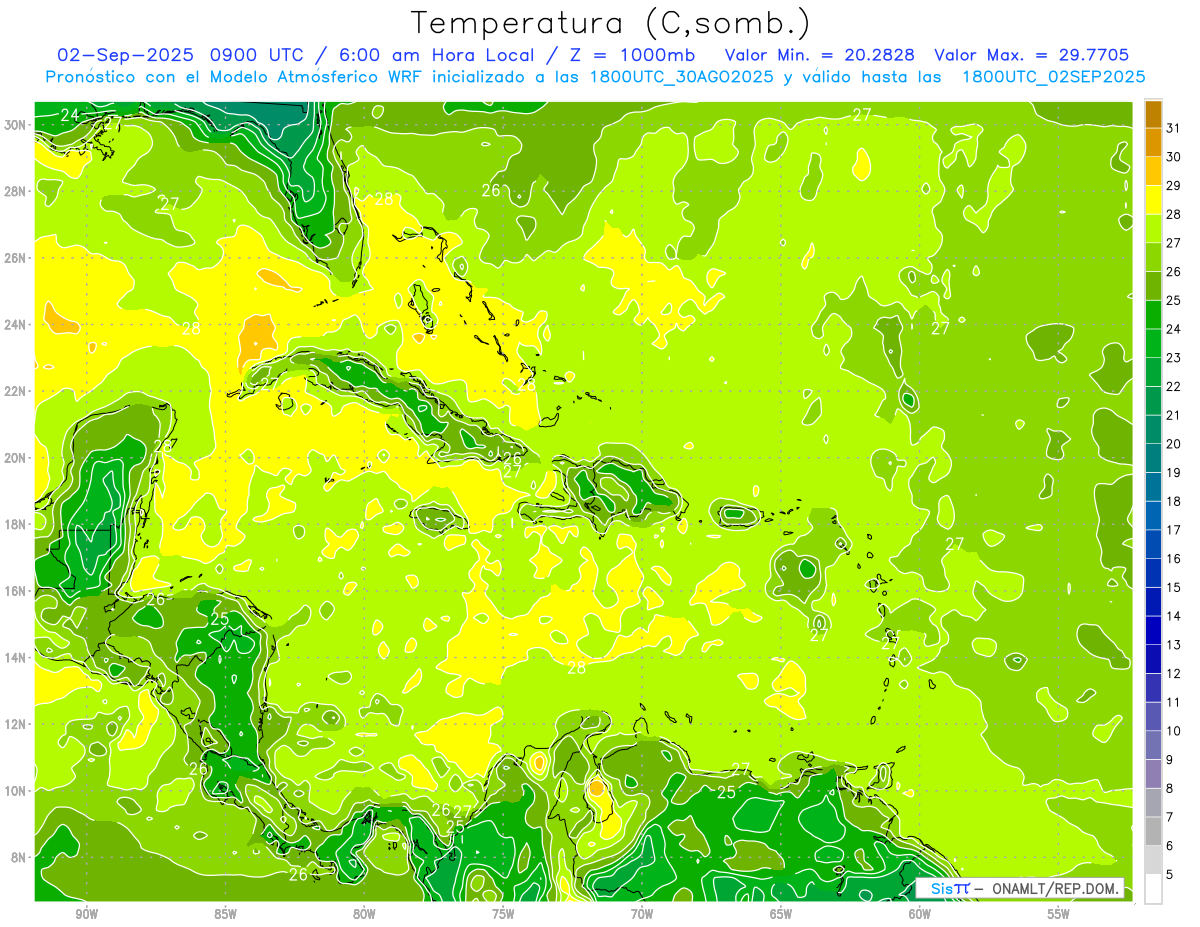Click the '60W' longitude axis label
Screen dimensions: 1200x927
(919, 914)
